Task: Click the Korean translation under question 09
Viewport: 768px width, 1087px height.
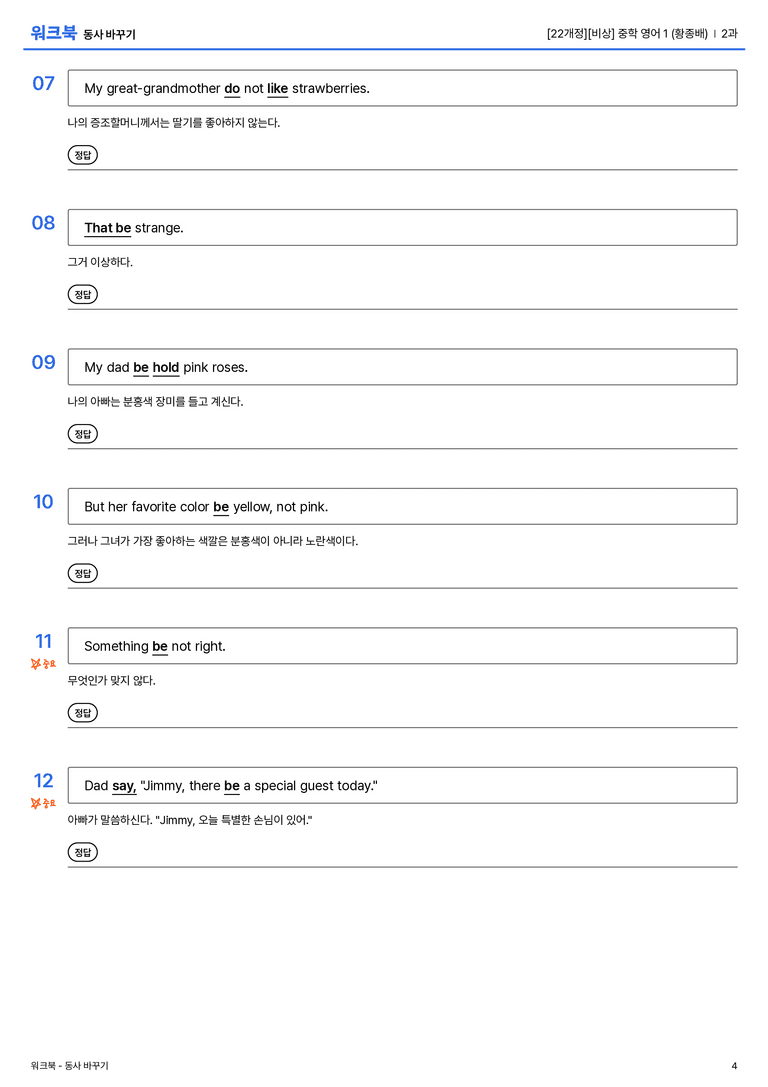Action: [x=155, y=401]
